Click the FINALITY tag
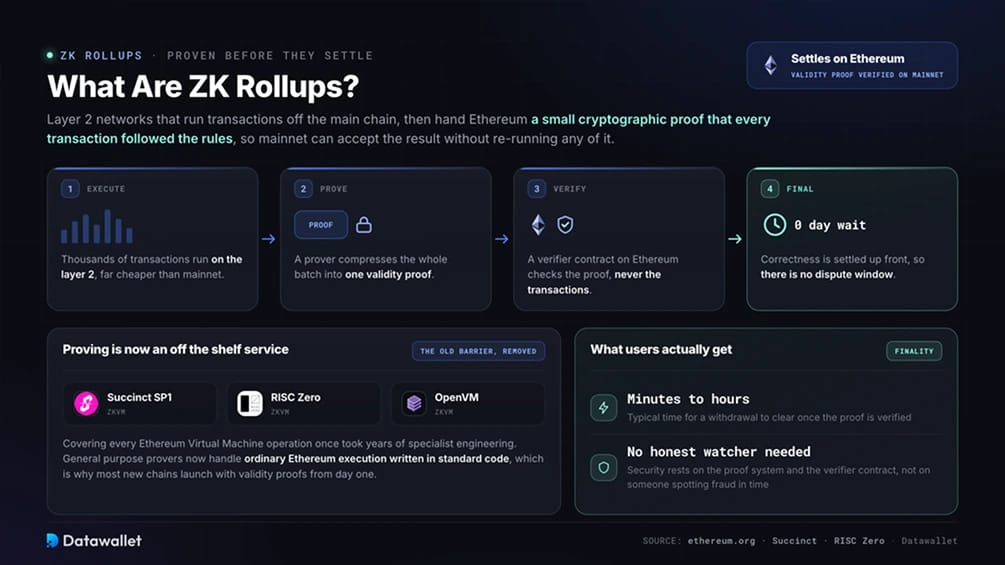1005x565 pixels. click(x=914, y=351)
